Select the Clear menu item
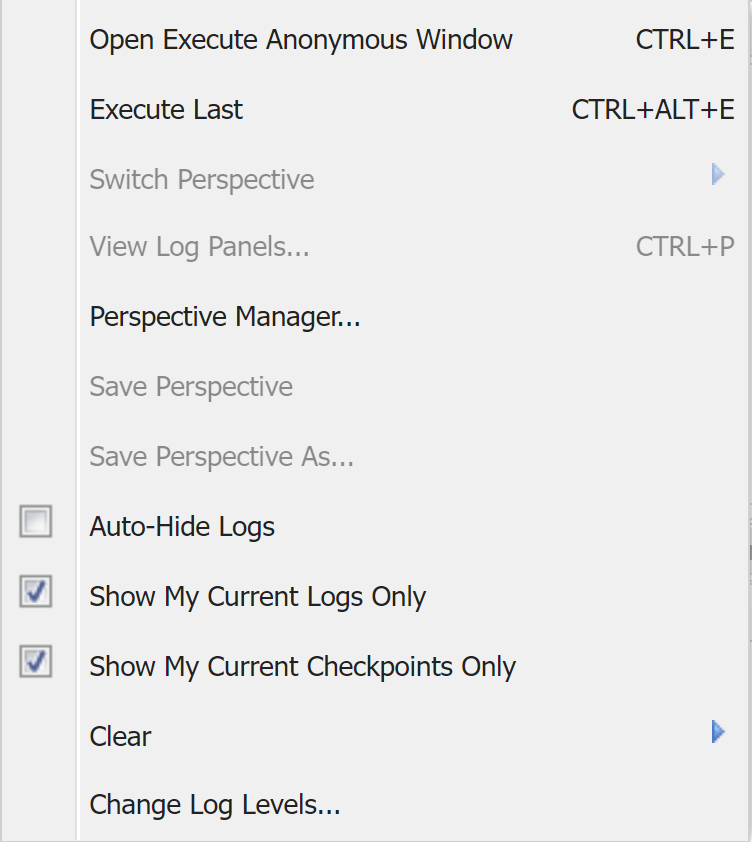Viewport: 752px width, 842px height. [120, 737]
